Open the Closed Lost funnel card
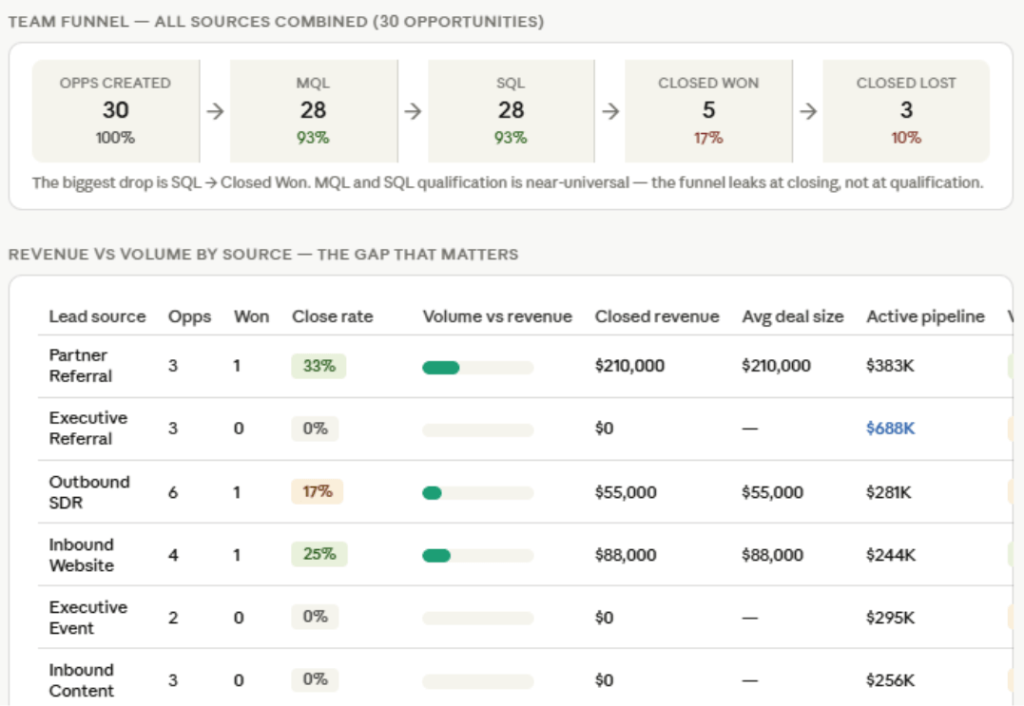1024x706 pixels. tap(906, 111)
